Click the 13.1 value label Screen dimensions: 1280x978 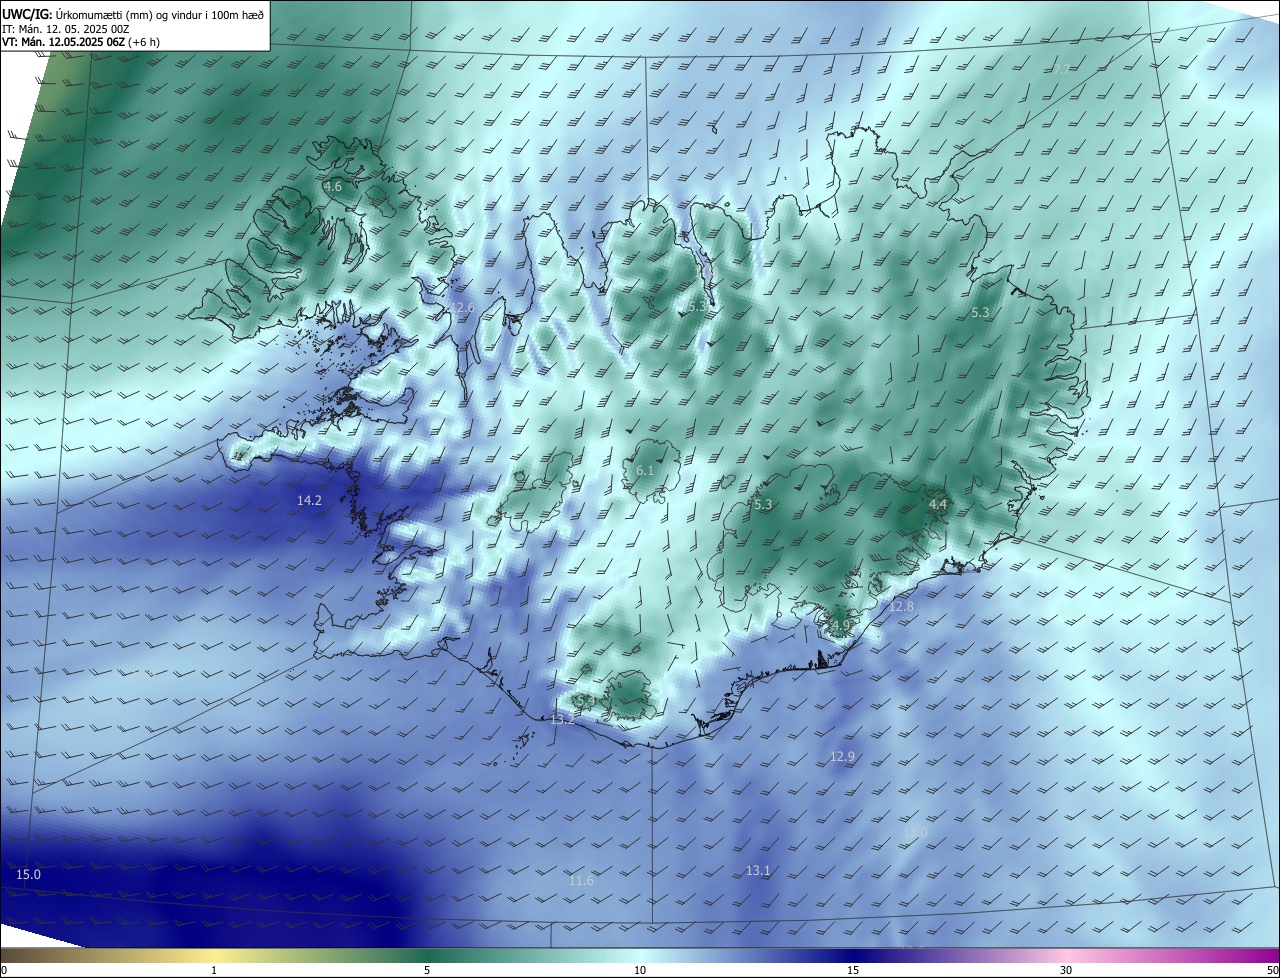point(758,871)
